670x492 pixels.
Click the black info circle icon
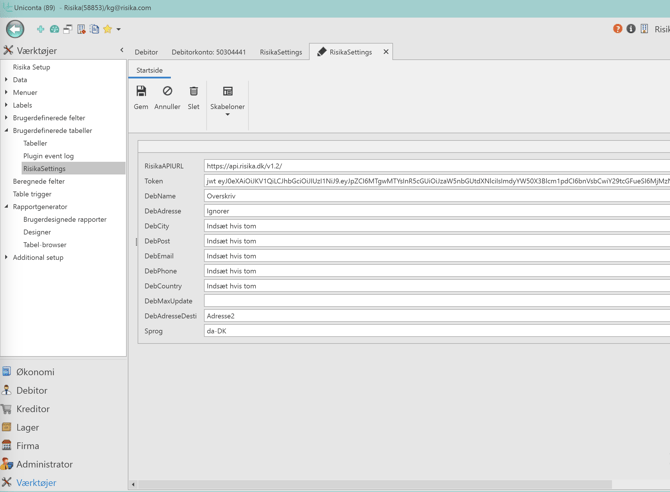click(x=631, y=29)
